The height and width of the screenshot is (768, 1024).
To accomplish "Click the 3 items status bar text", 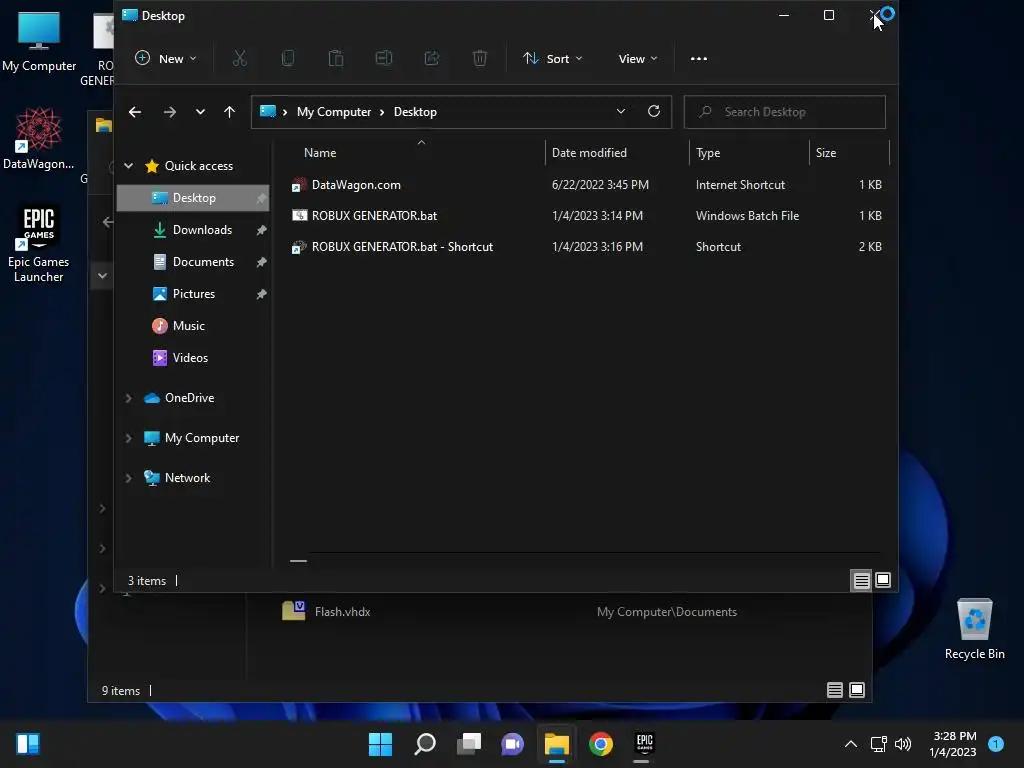I will pos(147,581).
